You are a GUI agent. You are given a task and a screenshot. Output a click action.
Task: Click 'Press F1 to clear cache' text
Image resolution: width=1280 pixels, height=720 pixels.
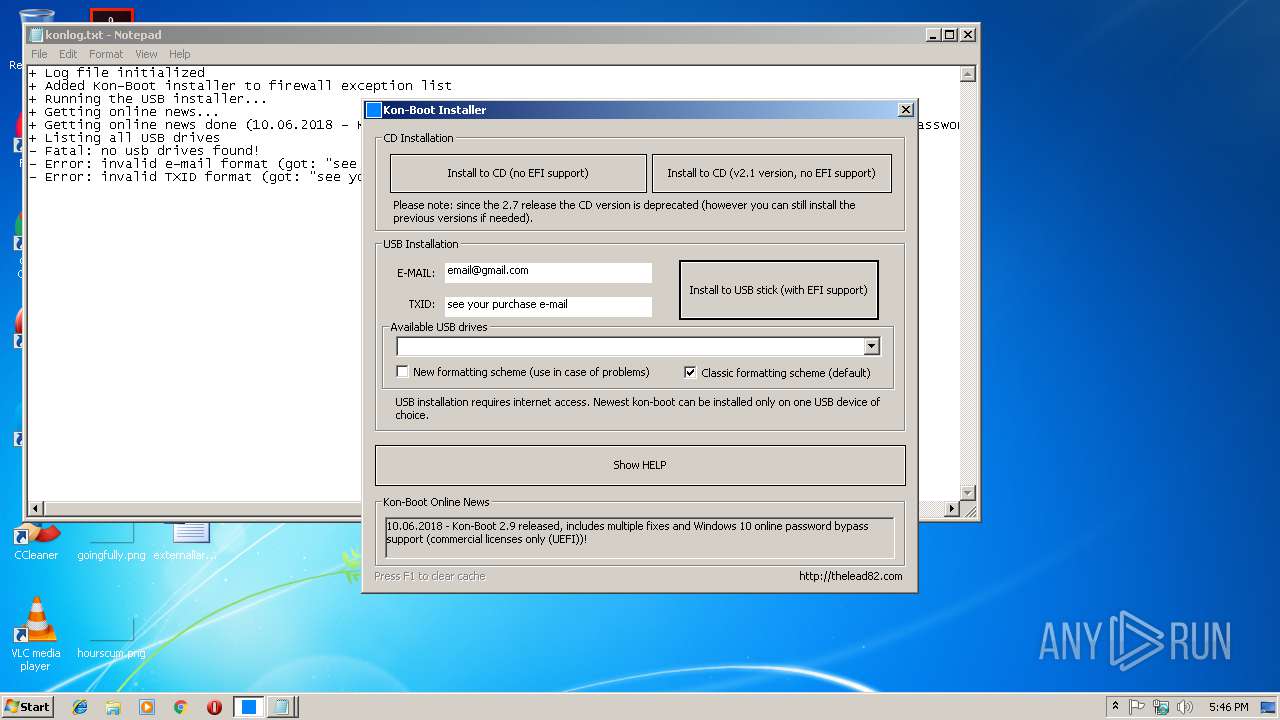[430, 576]
